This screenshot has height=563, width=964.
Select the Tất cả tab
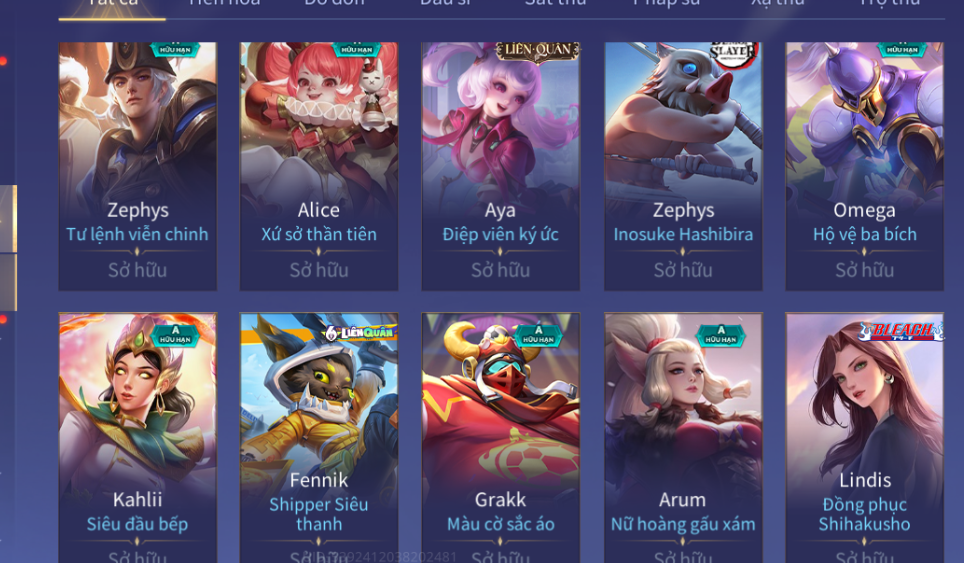(x=113, y=5)
